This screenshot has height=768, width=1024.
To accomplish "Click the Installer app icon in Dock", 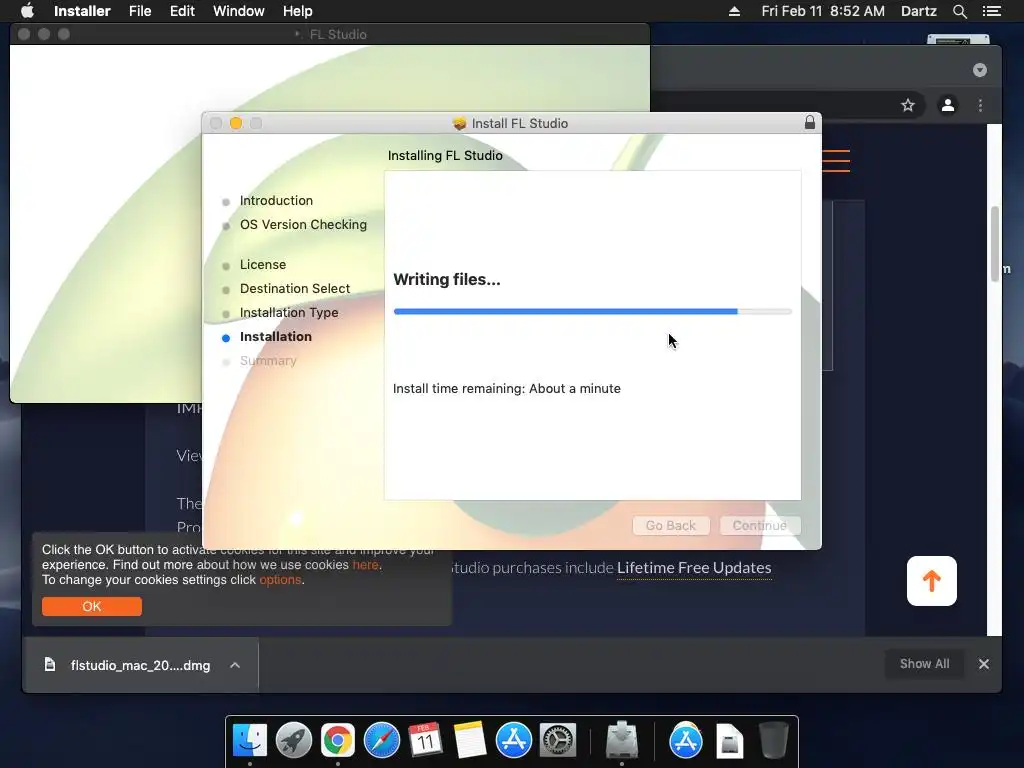I will point(622,741).
